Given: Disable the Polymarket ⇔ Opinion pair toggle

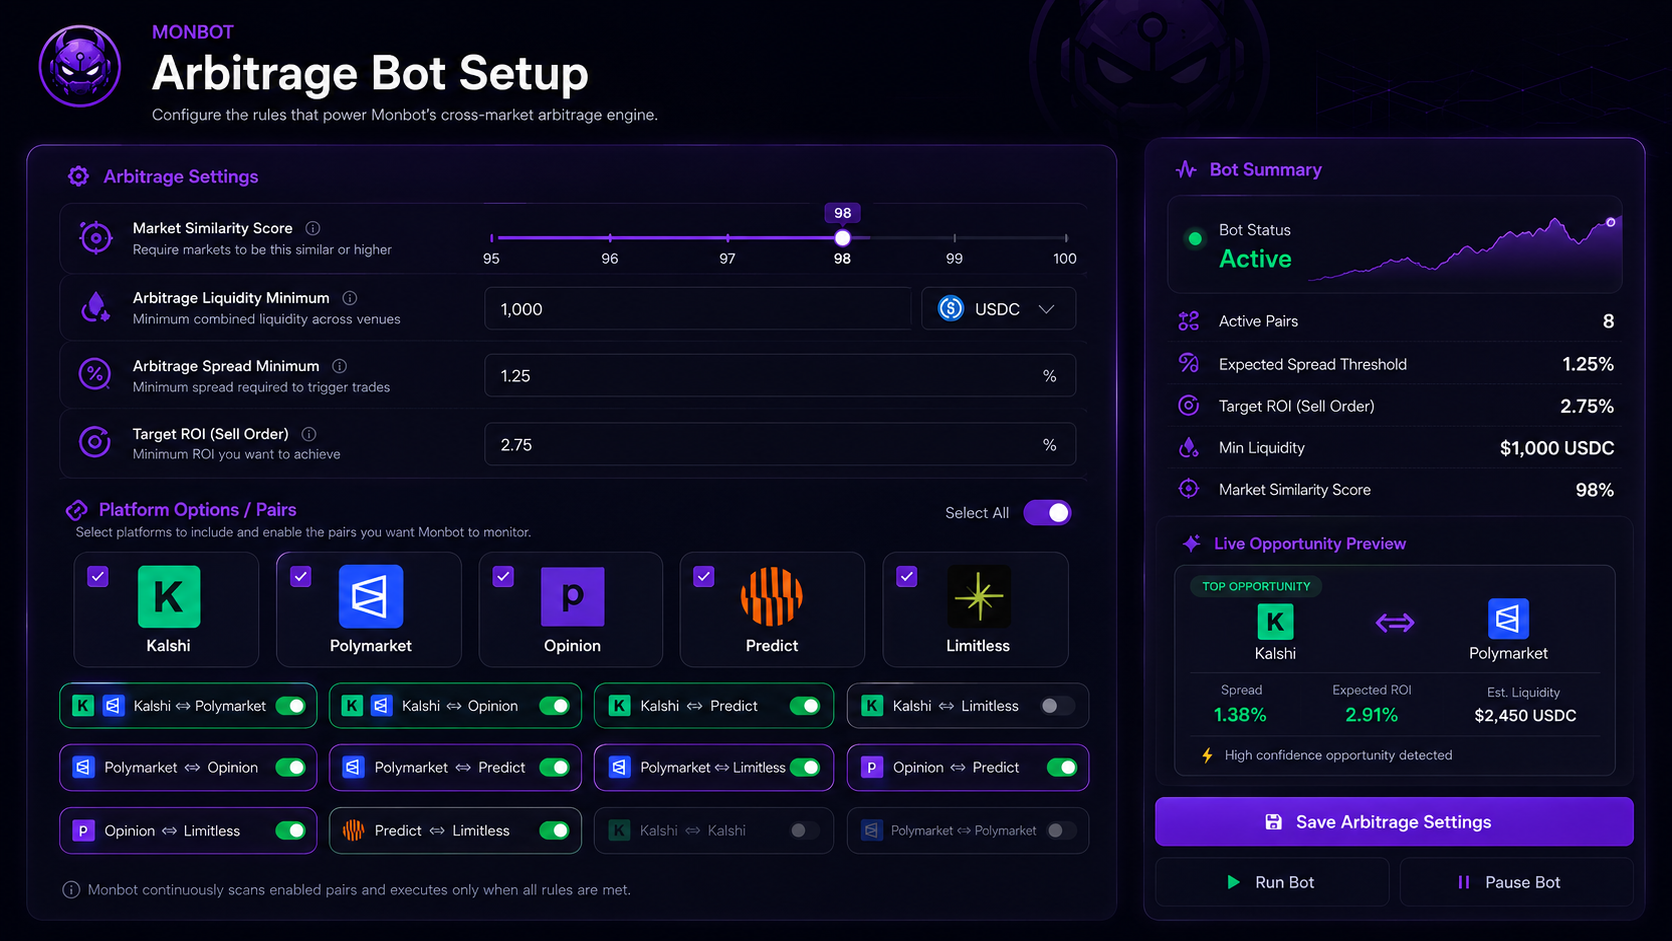Looking at the screenshot, I should 291,768.
